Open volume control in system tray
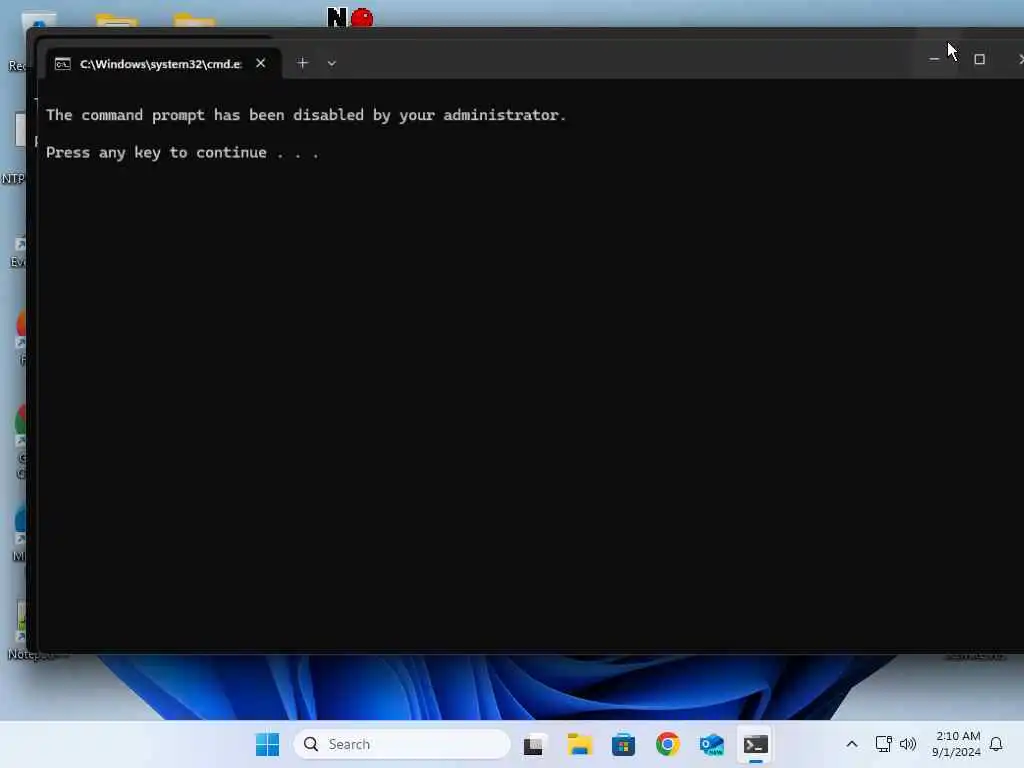Screen dimensions: 1024x768 click(x=908, y=744)
